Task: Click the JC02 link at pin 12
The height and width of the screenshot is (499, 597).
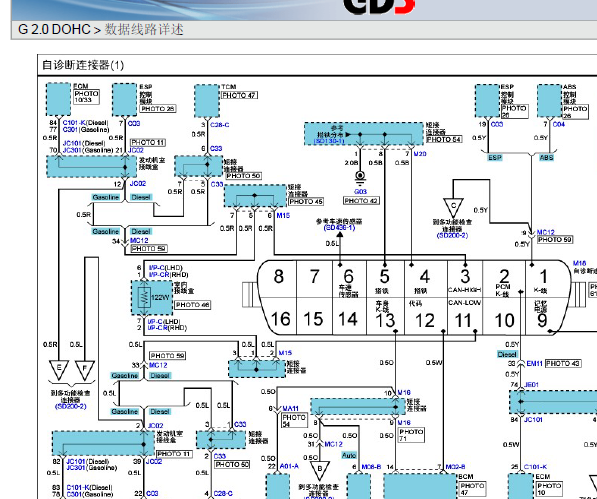Action: pos(138,183)
